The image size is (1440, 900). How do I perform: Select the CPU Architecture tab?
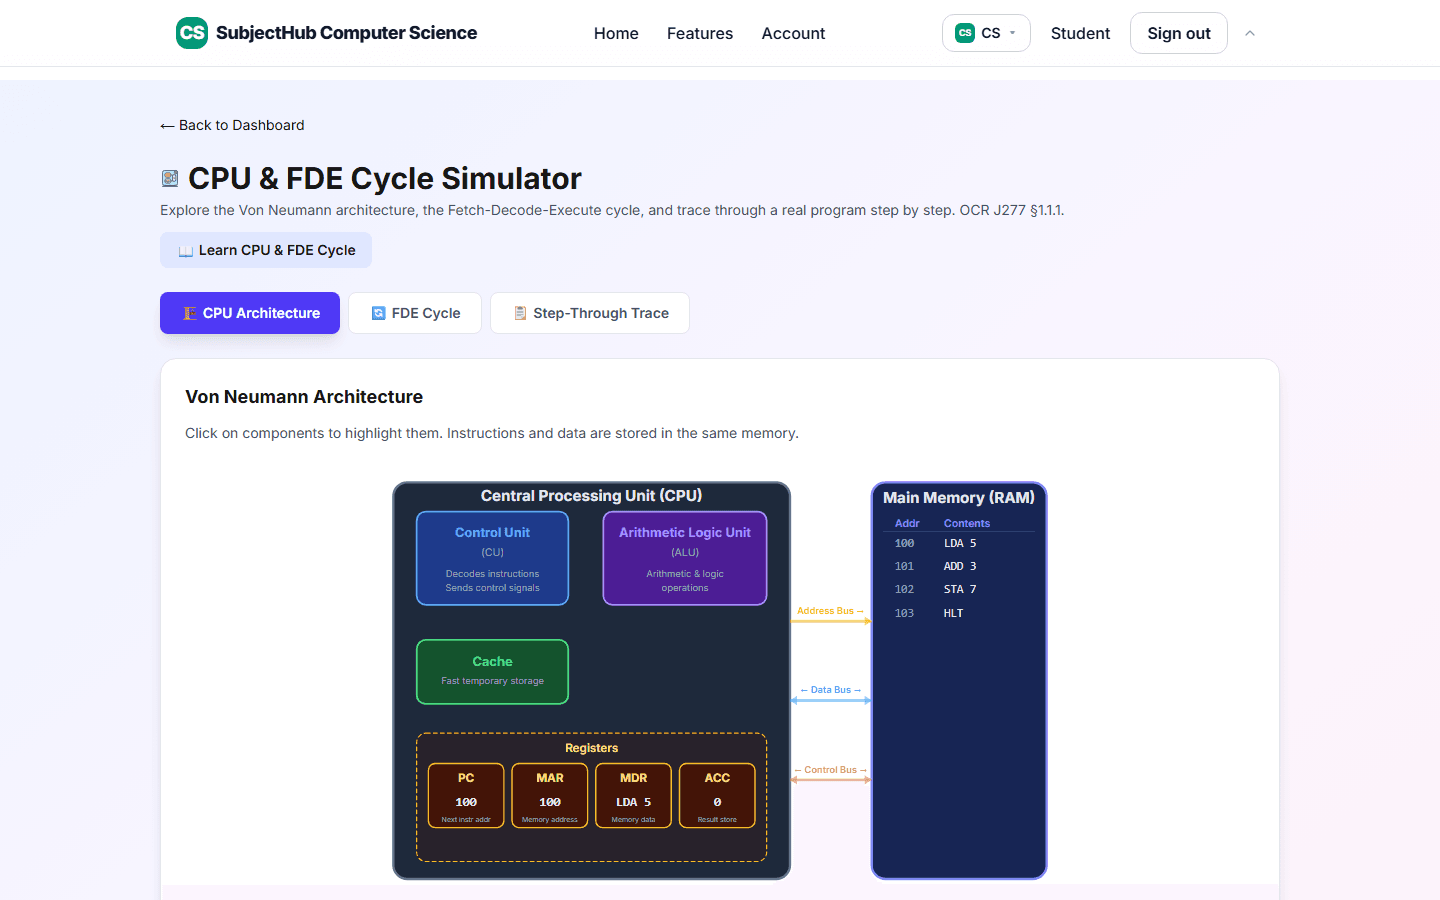click(250, 313)
